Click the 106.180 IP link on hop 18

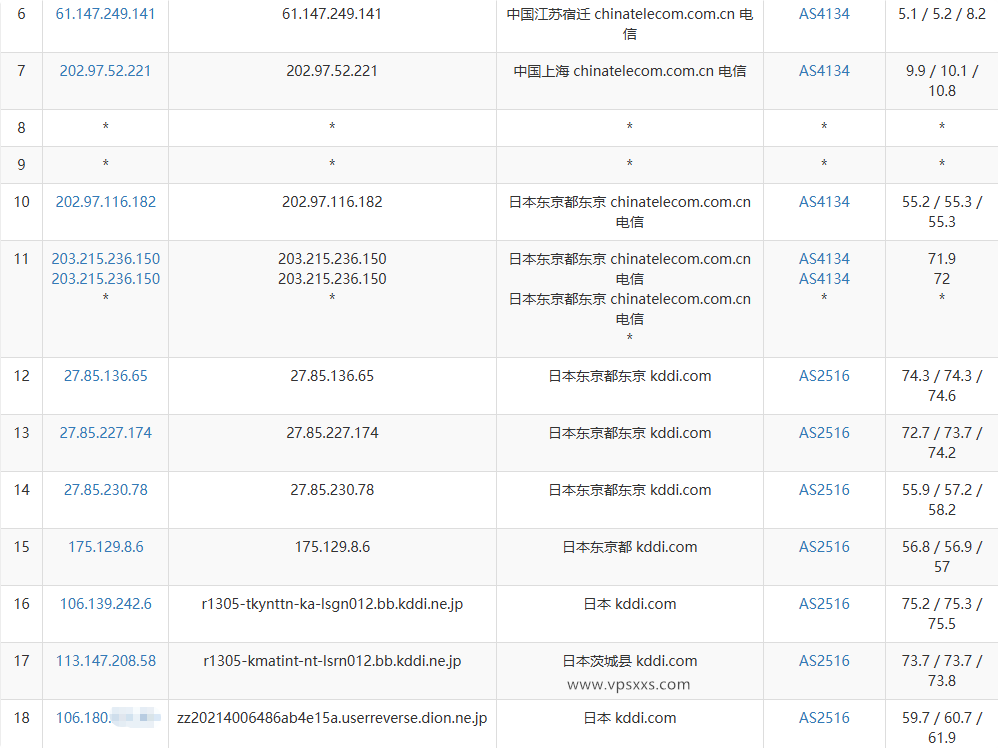pos(104,717)
